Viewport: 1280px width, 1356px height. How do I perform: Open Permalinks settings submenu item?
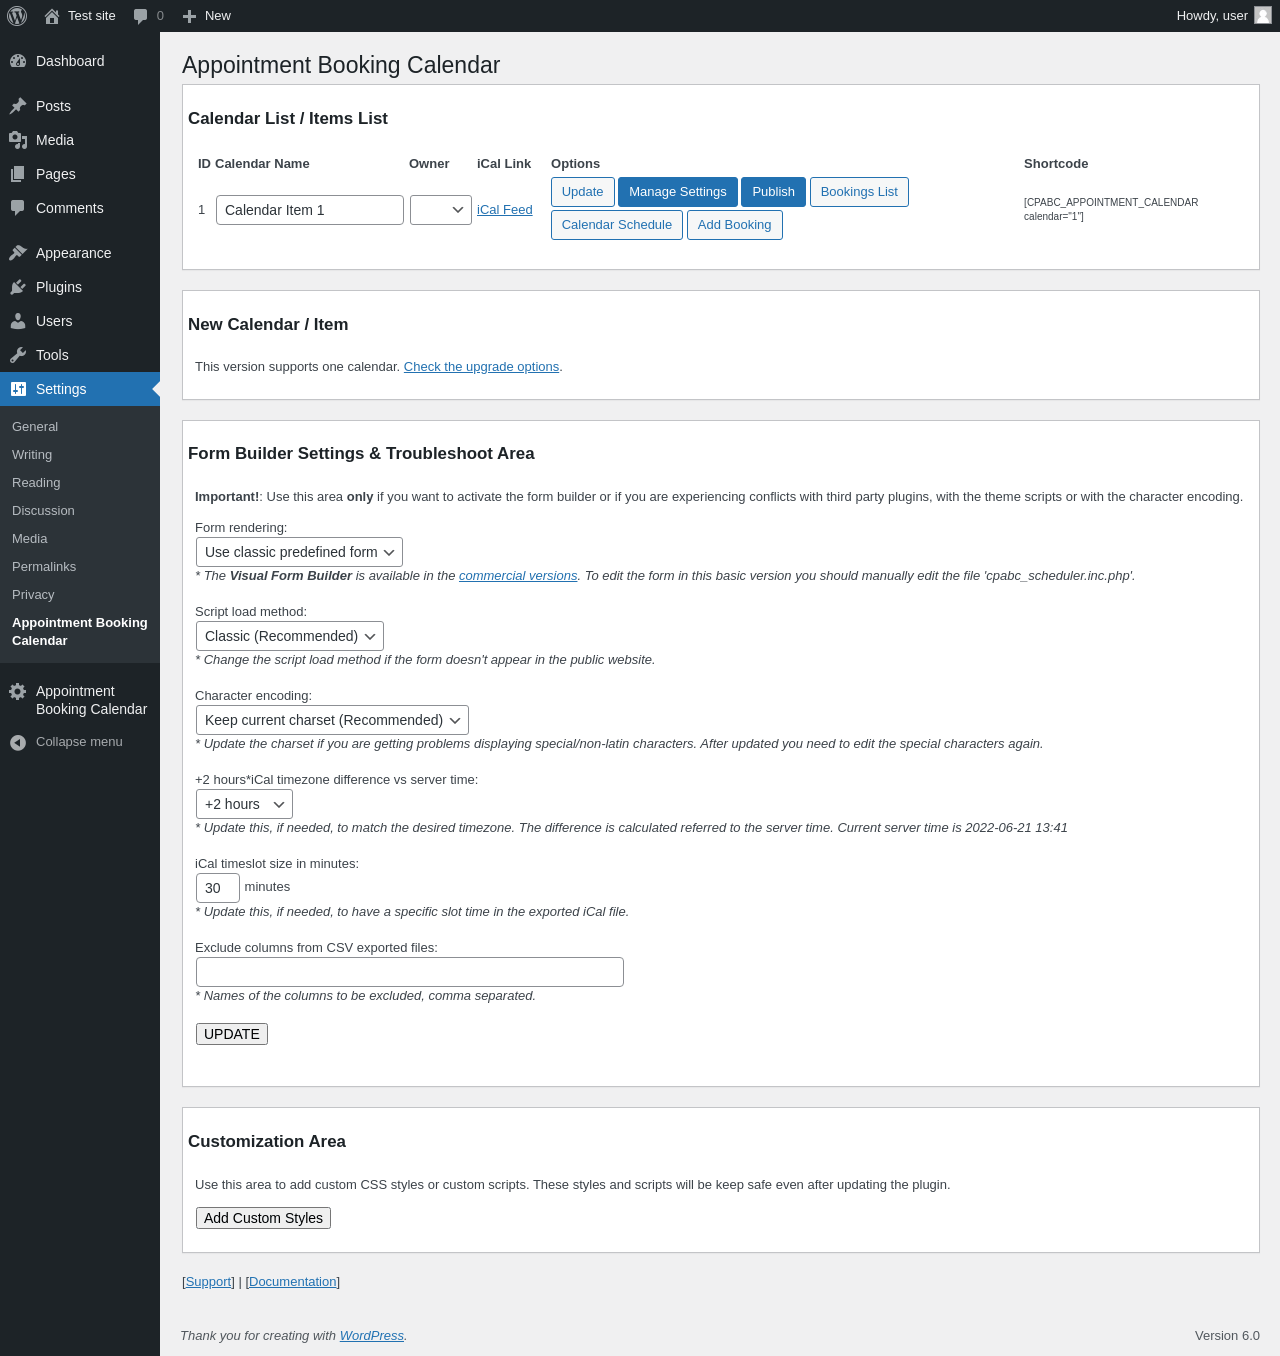coord(44,567)
